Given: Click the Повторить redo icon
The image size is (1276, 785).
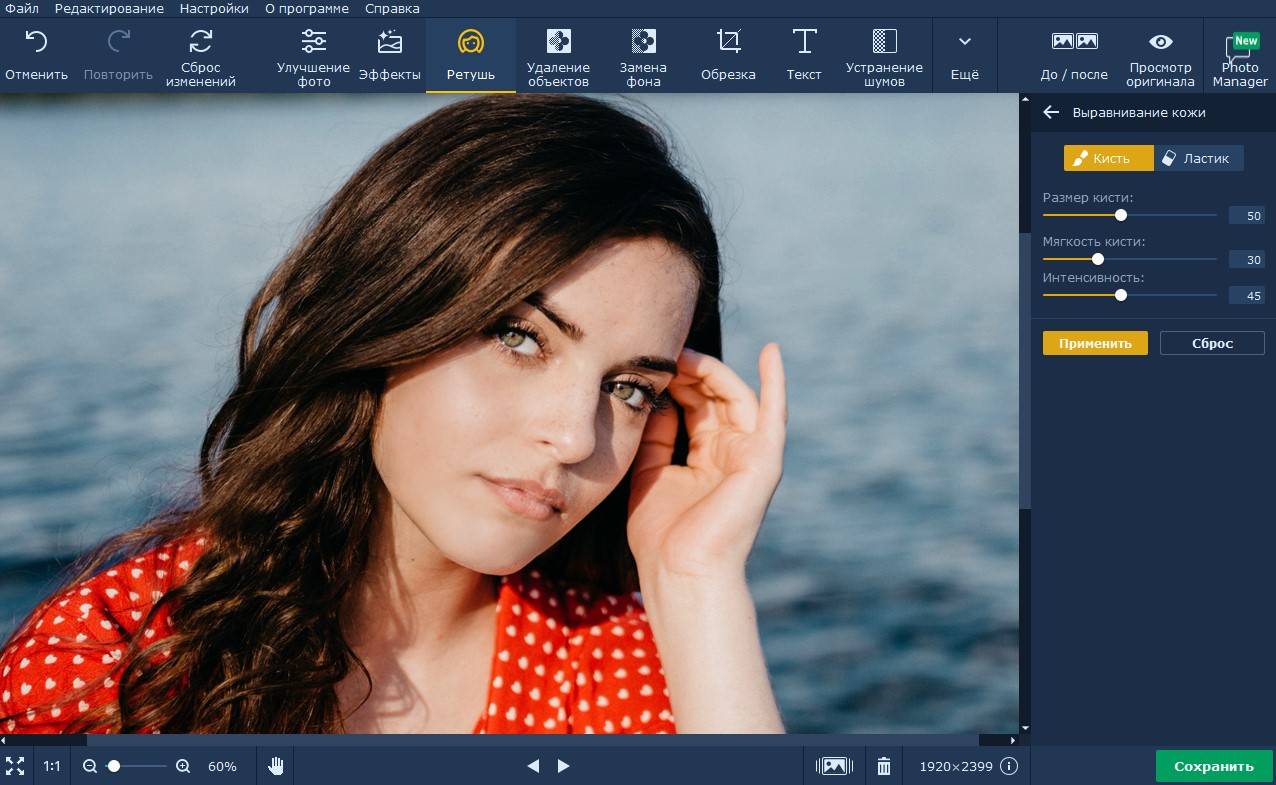Looking at the screenshot, I should pyautogui.click(x=118, y=42).
